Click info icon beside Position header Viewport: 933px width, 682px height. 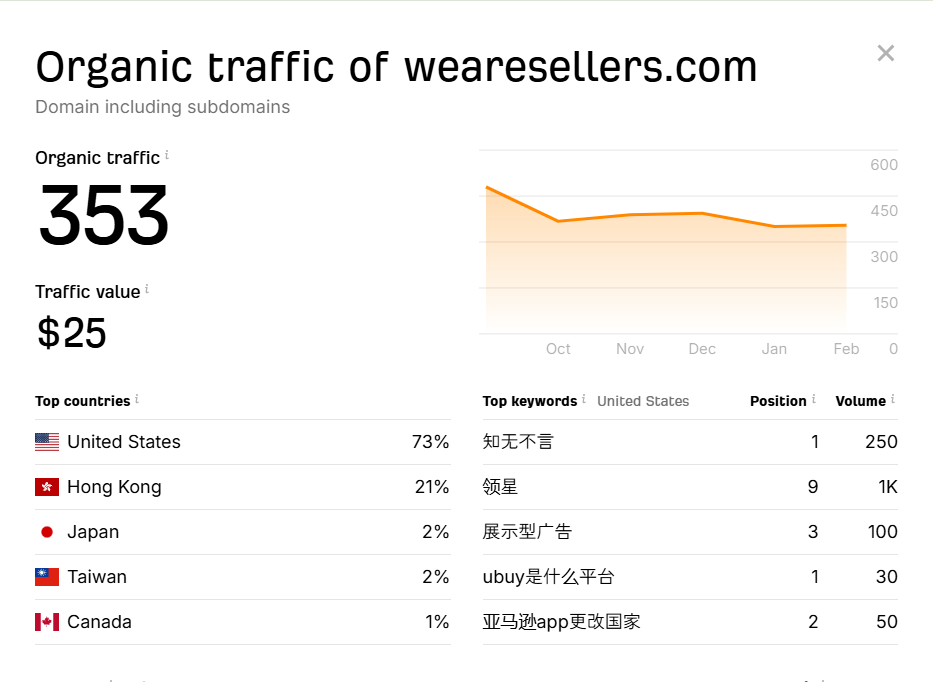pos(814,400)
